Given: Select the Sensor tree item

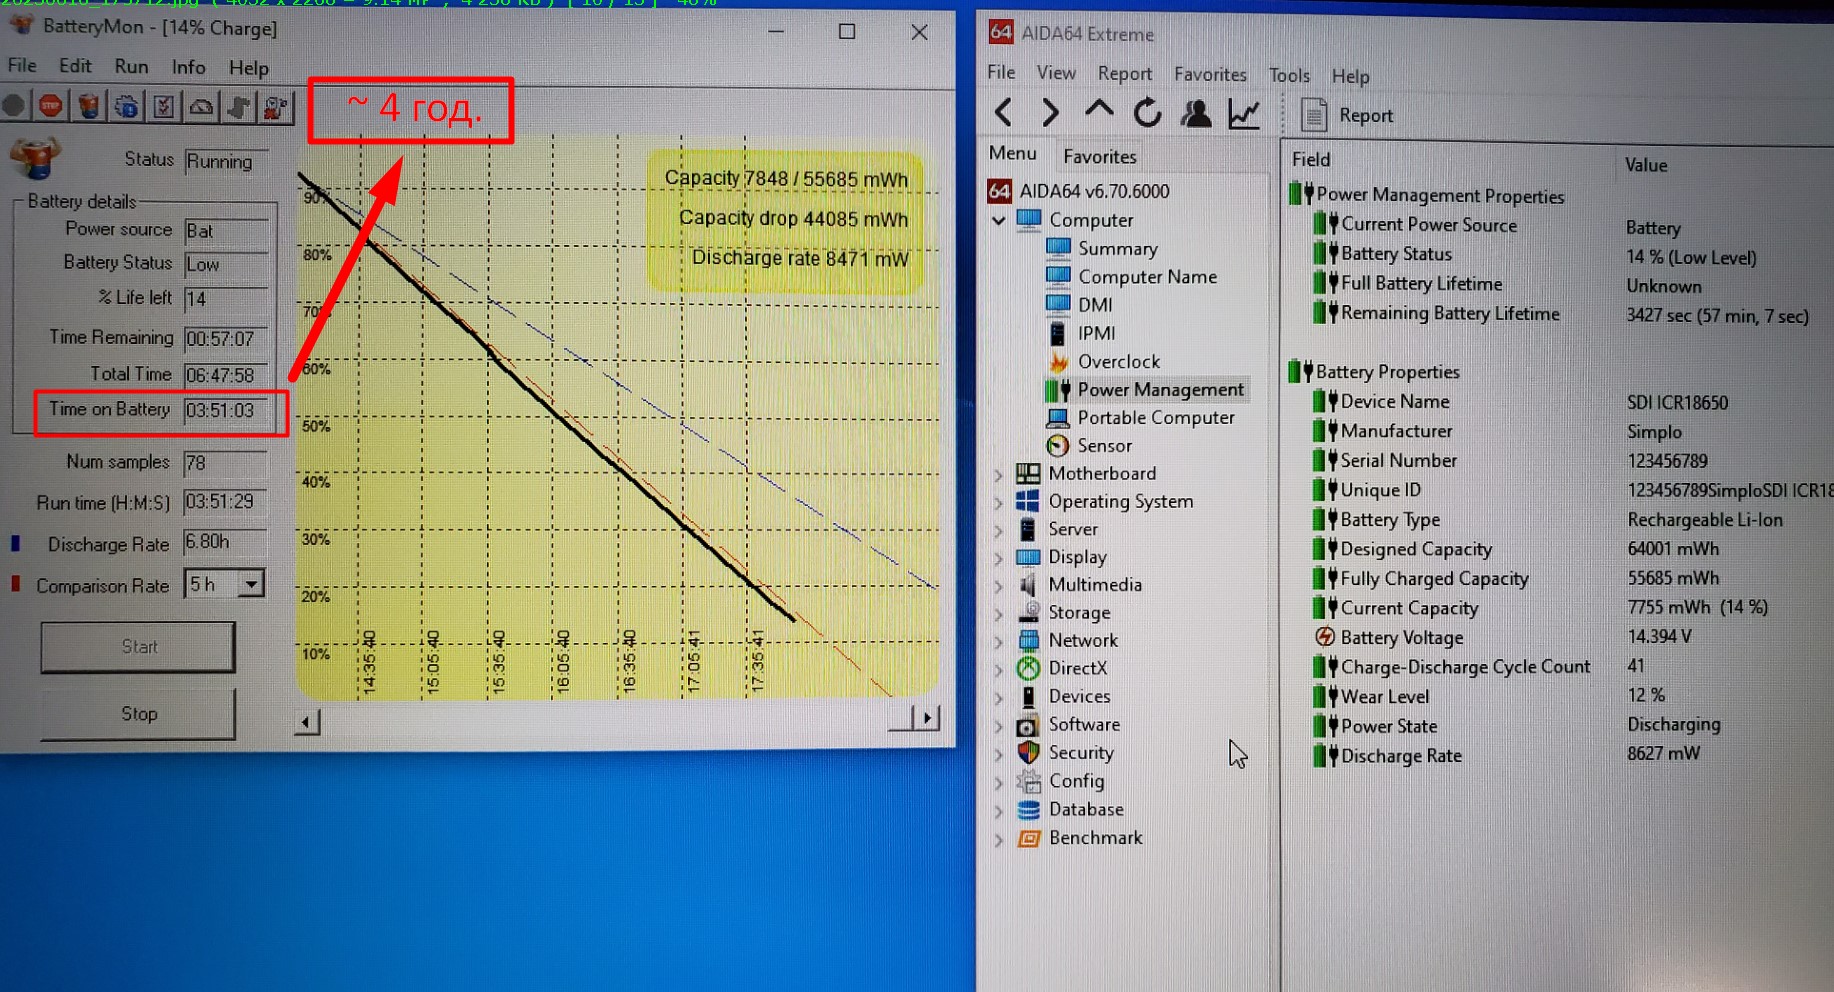Looking at the screenshot, I should coord(1104,446).
